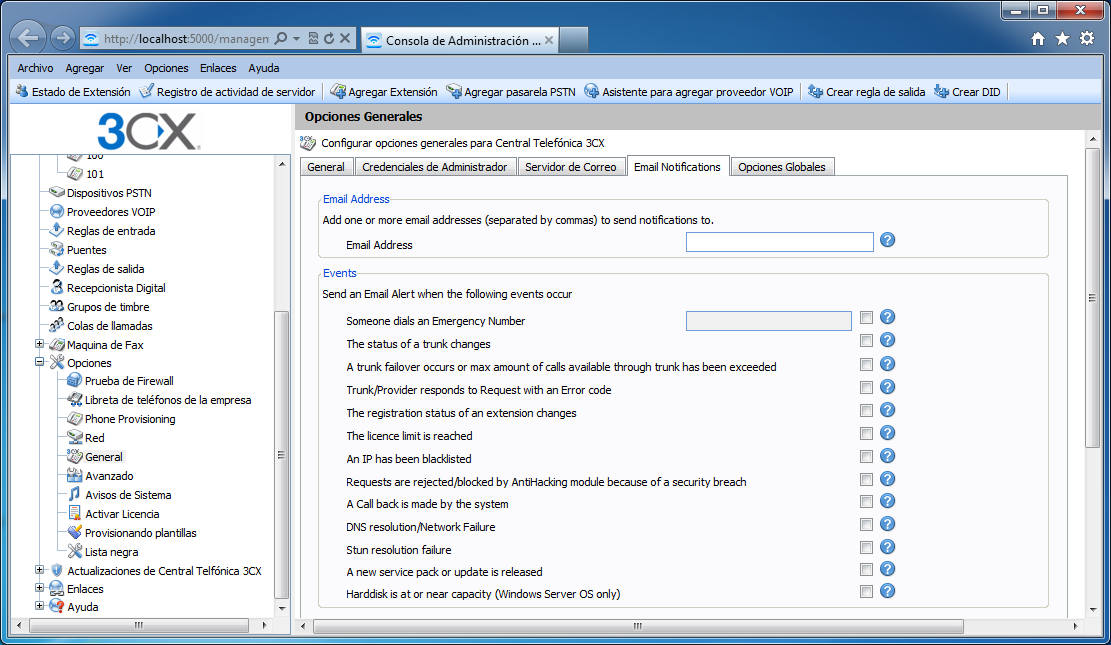The image size is (1111, 645).
Task: Enable DNS resolution/Network Failure checkbox
Action: tap(866, 525)
